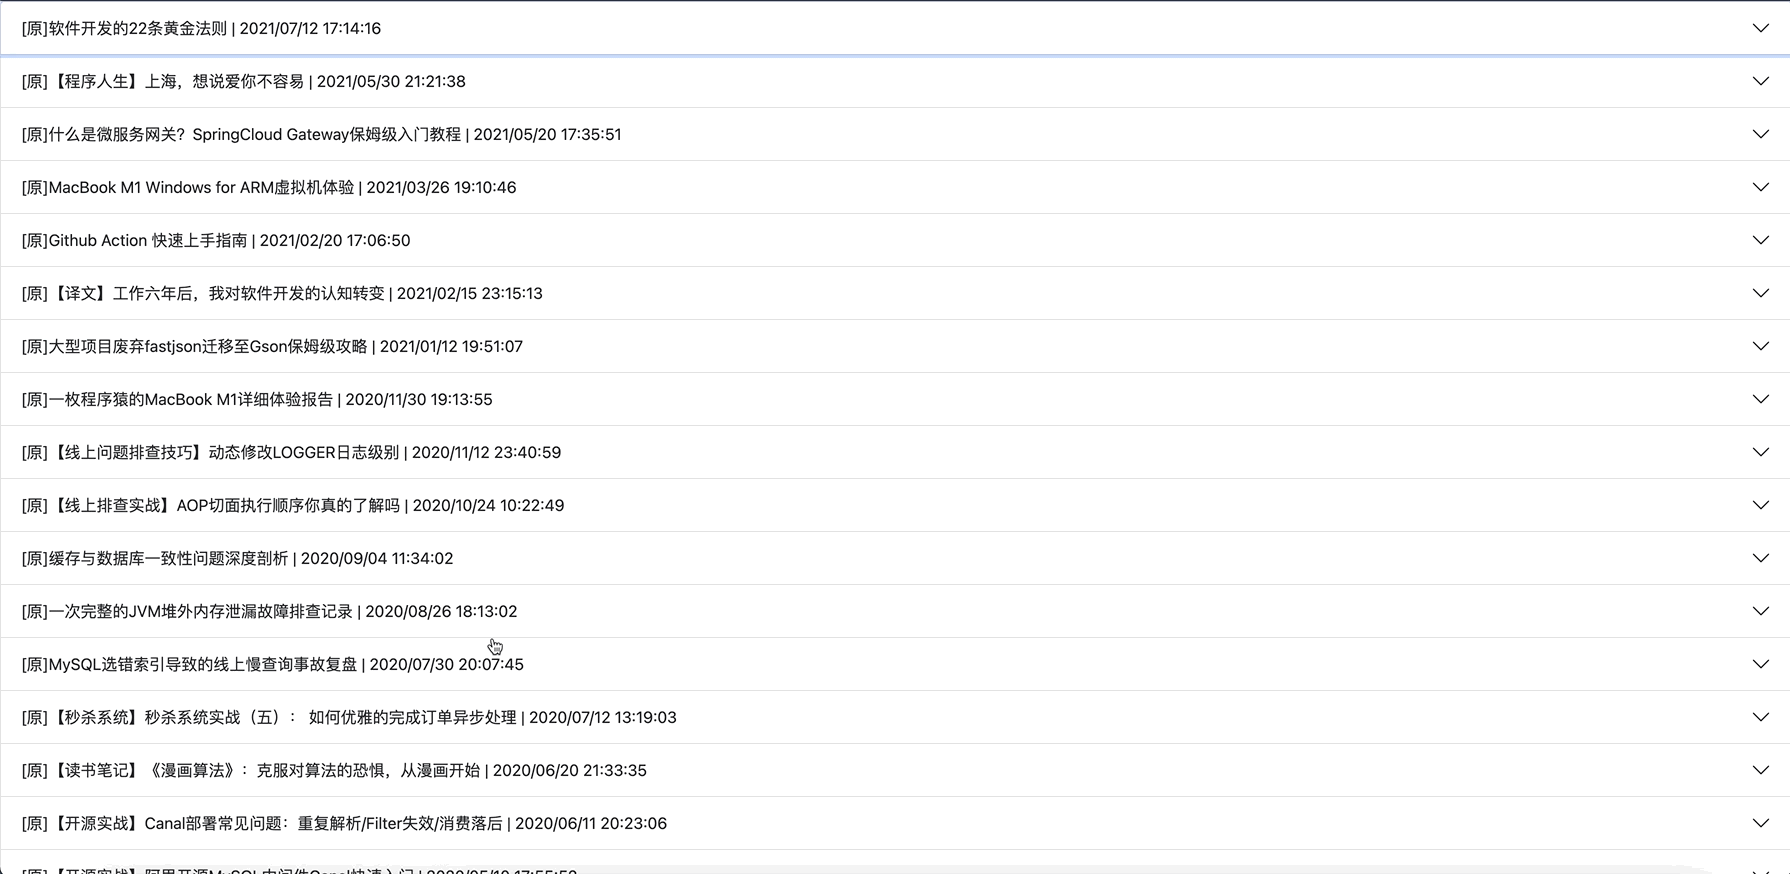Expand 缓存与数据库一致性问题深度剖析 row
The width and height of the screenshot is (1790, 874).
[1760, 558]
